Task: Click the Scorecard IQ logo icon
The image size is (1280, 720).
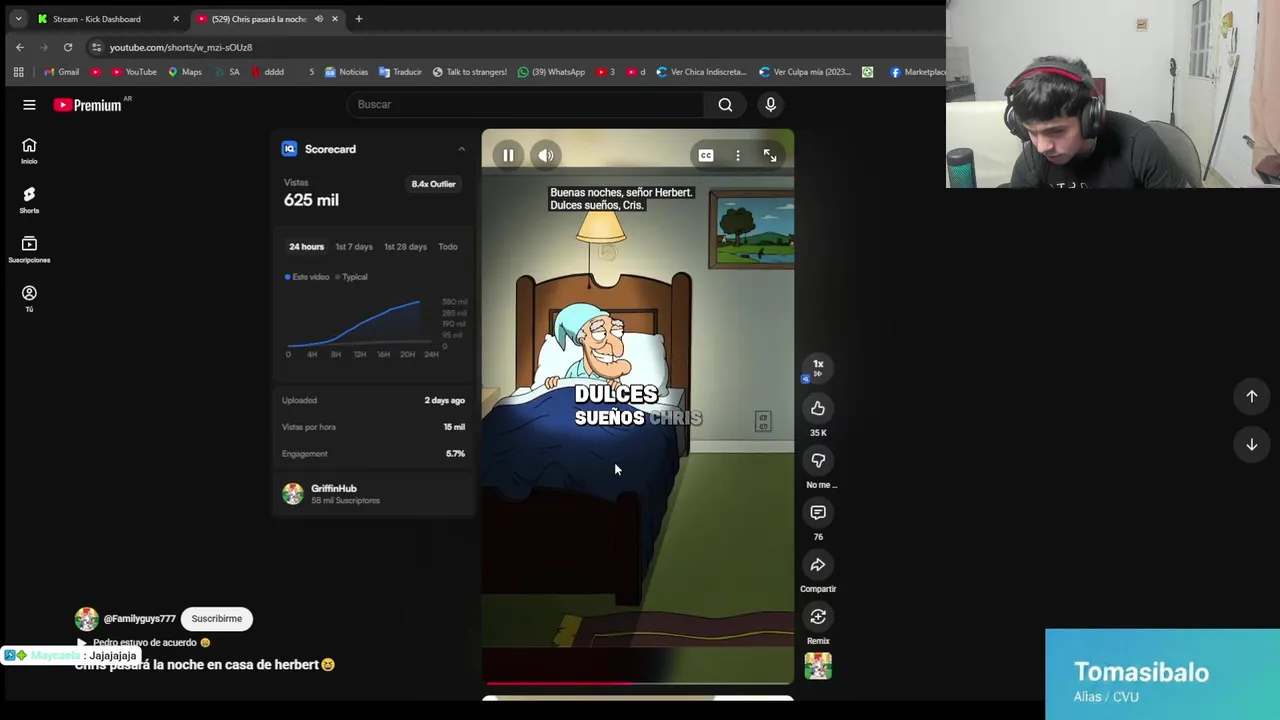Action: click(289, 149)
